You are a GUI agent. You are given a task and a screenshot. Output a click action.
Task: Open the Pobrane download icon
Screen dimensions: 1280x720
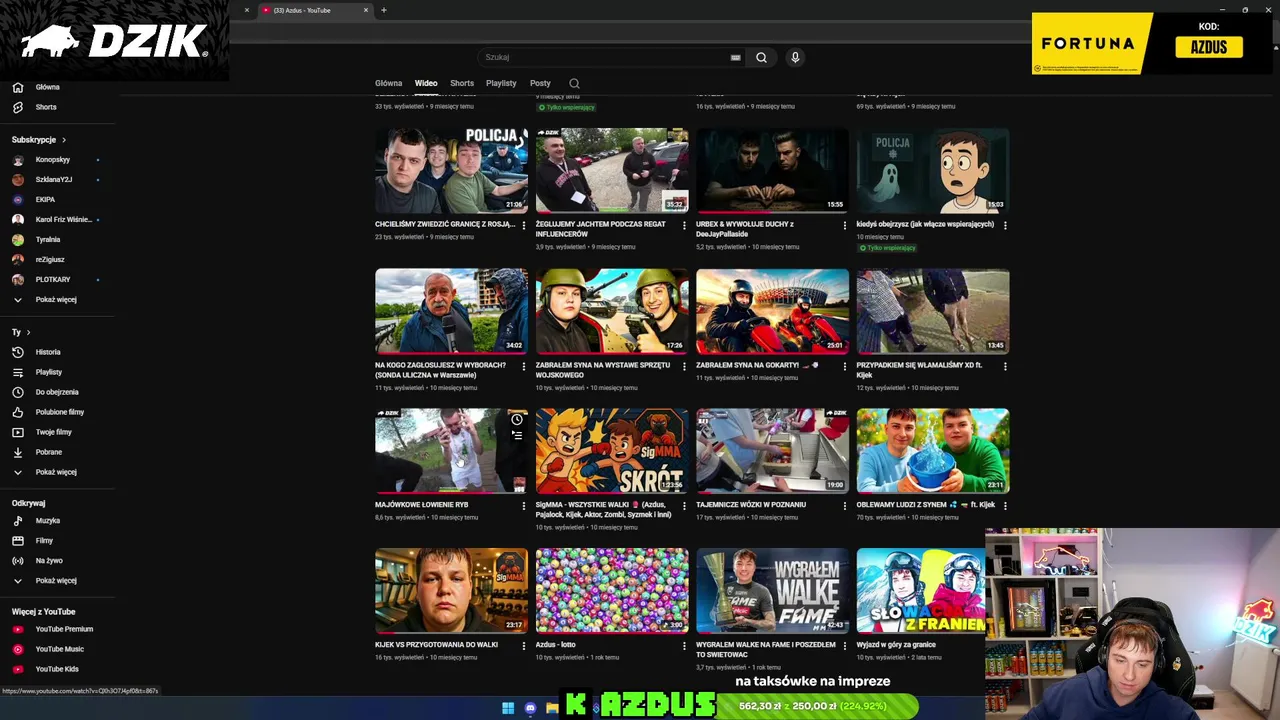click(x=17, y=452)
